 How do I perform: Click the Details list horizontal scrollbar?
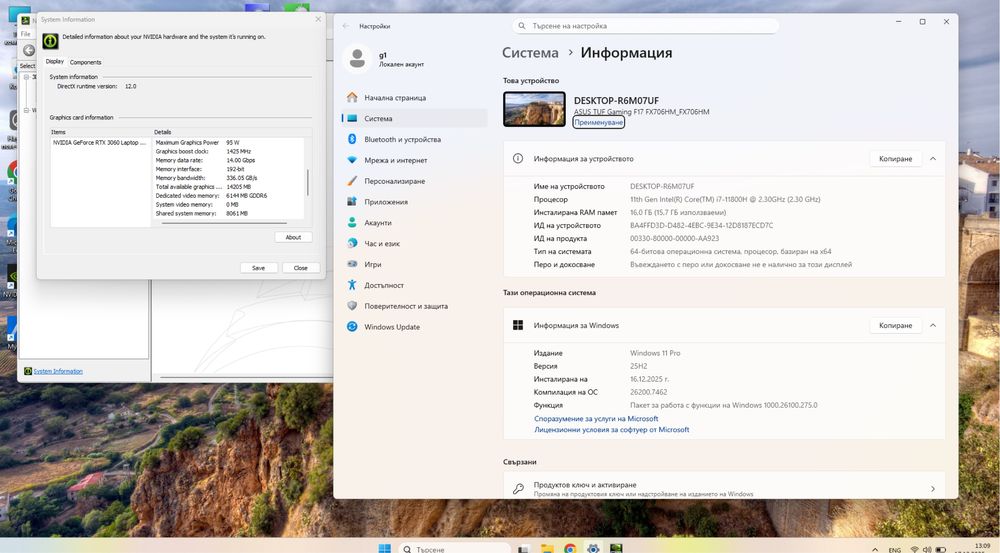(x=224, y=223)
